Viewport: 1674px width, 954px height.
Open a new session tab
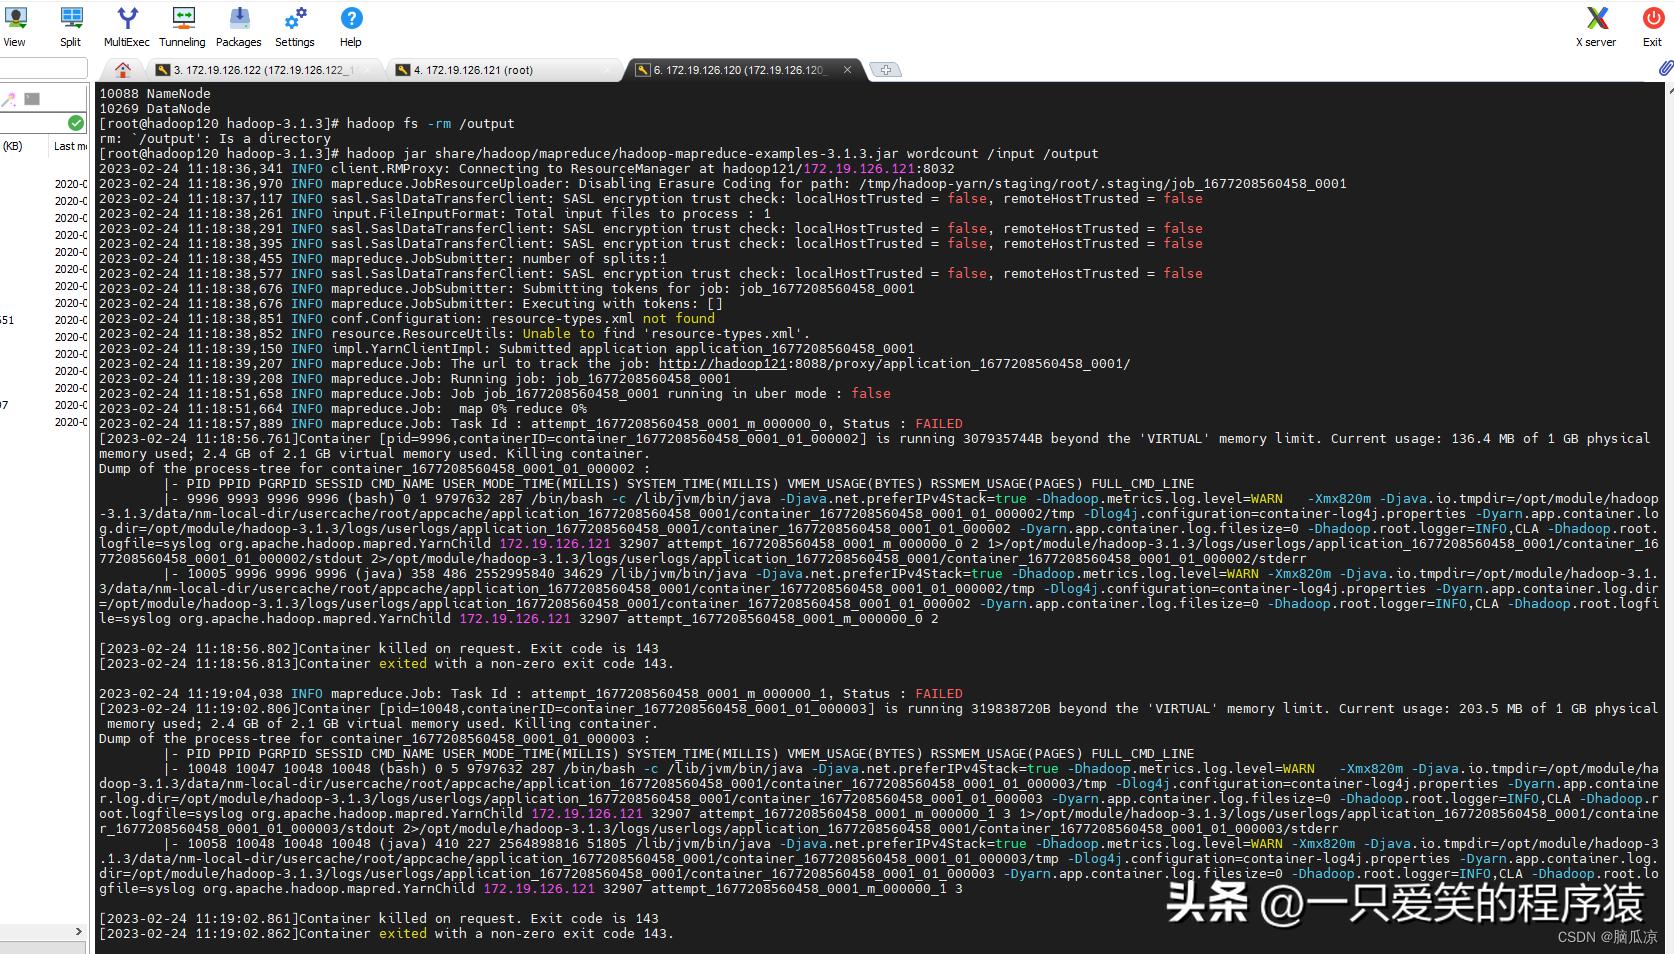[885, 70]
